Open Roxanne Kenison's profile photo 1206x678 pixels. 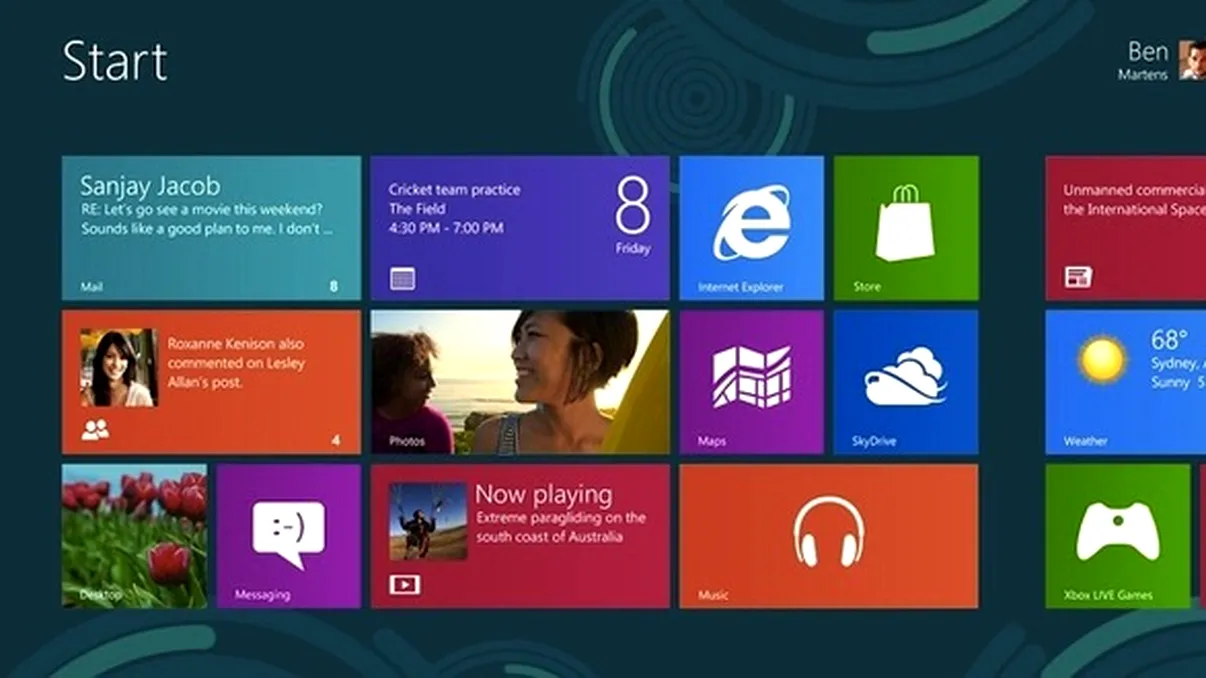pos(119,367)
